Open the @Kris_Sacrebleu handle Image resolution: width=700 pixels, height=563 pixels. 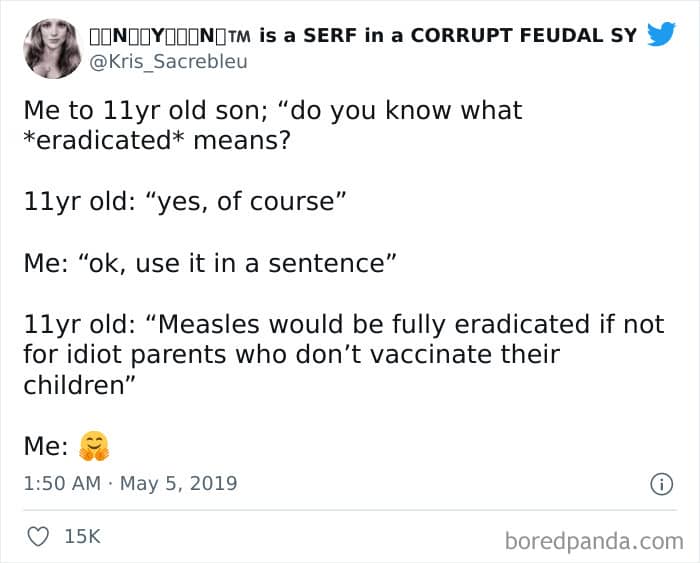(168, 62)
